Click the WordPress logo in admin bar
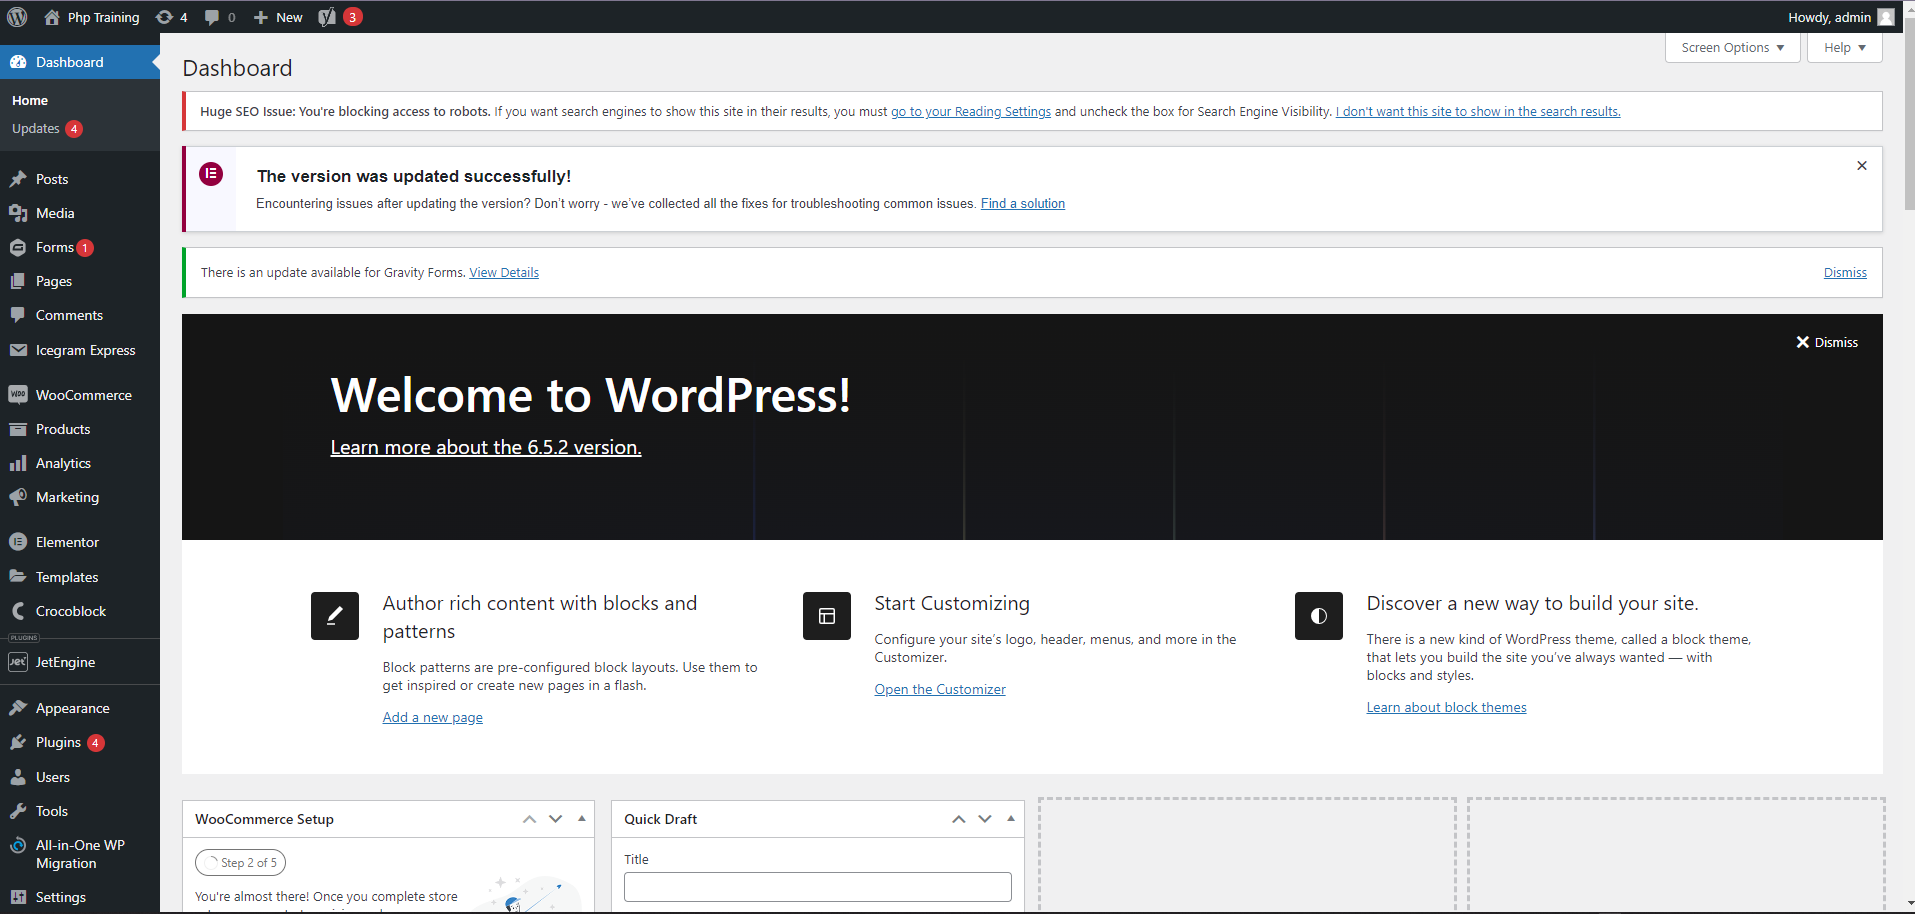The height and width of the screenshot is (914, 1915). tap(17, 17)
